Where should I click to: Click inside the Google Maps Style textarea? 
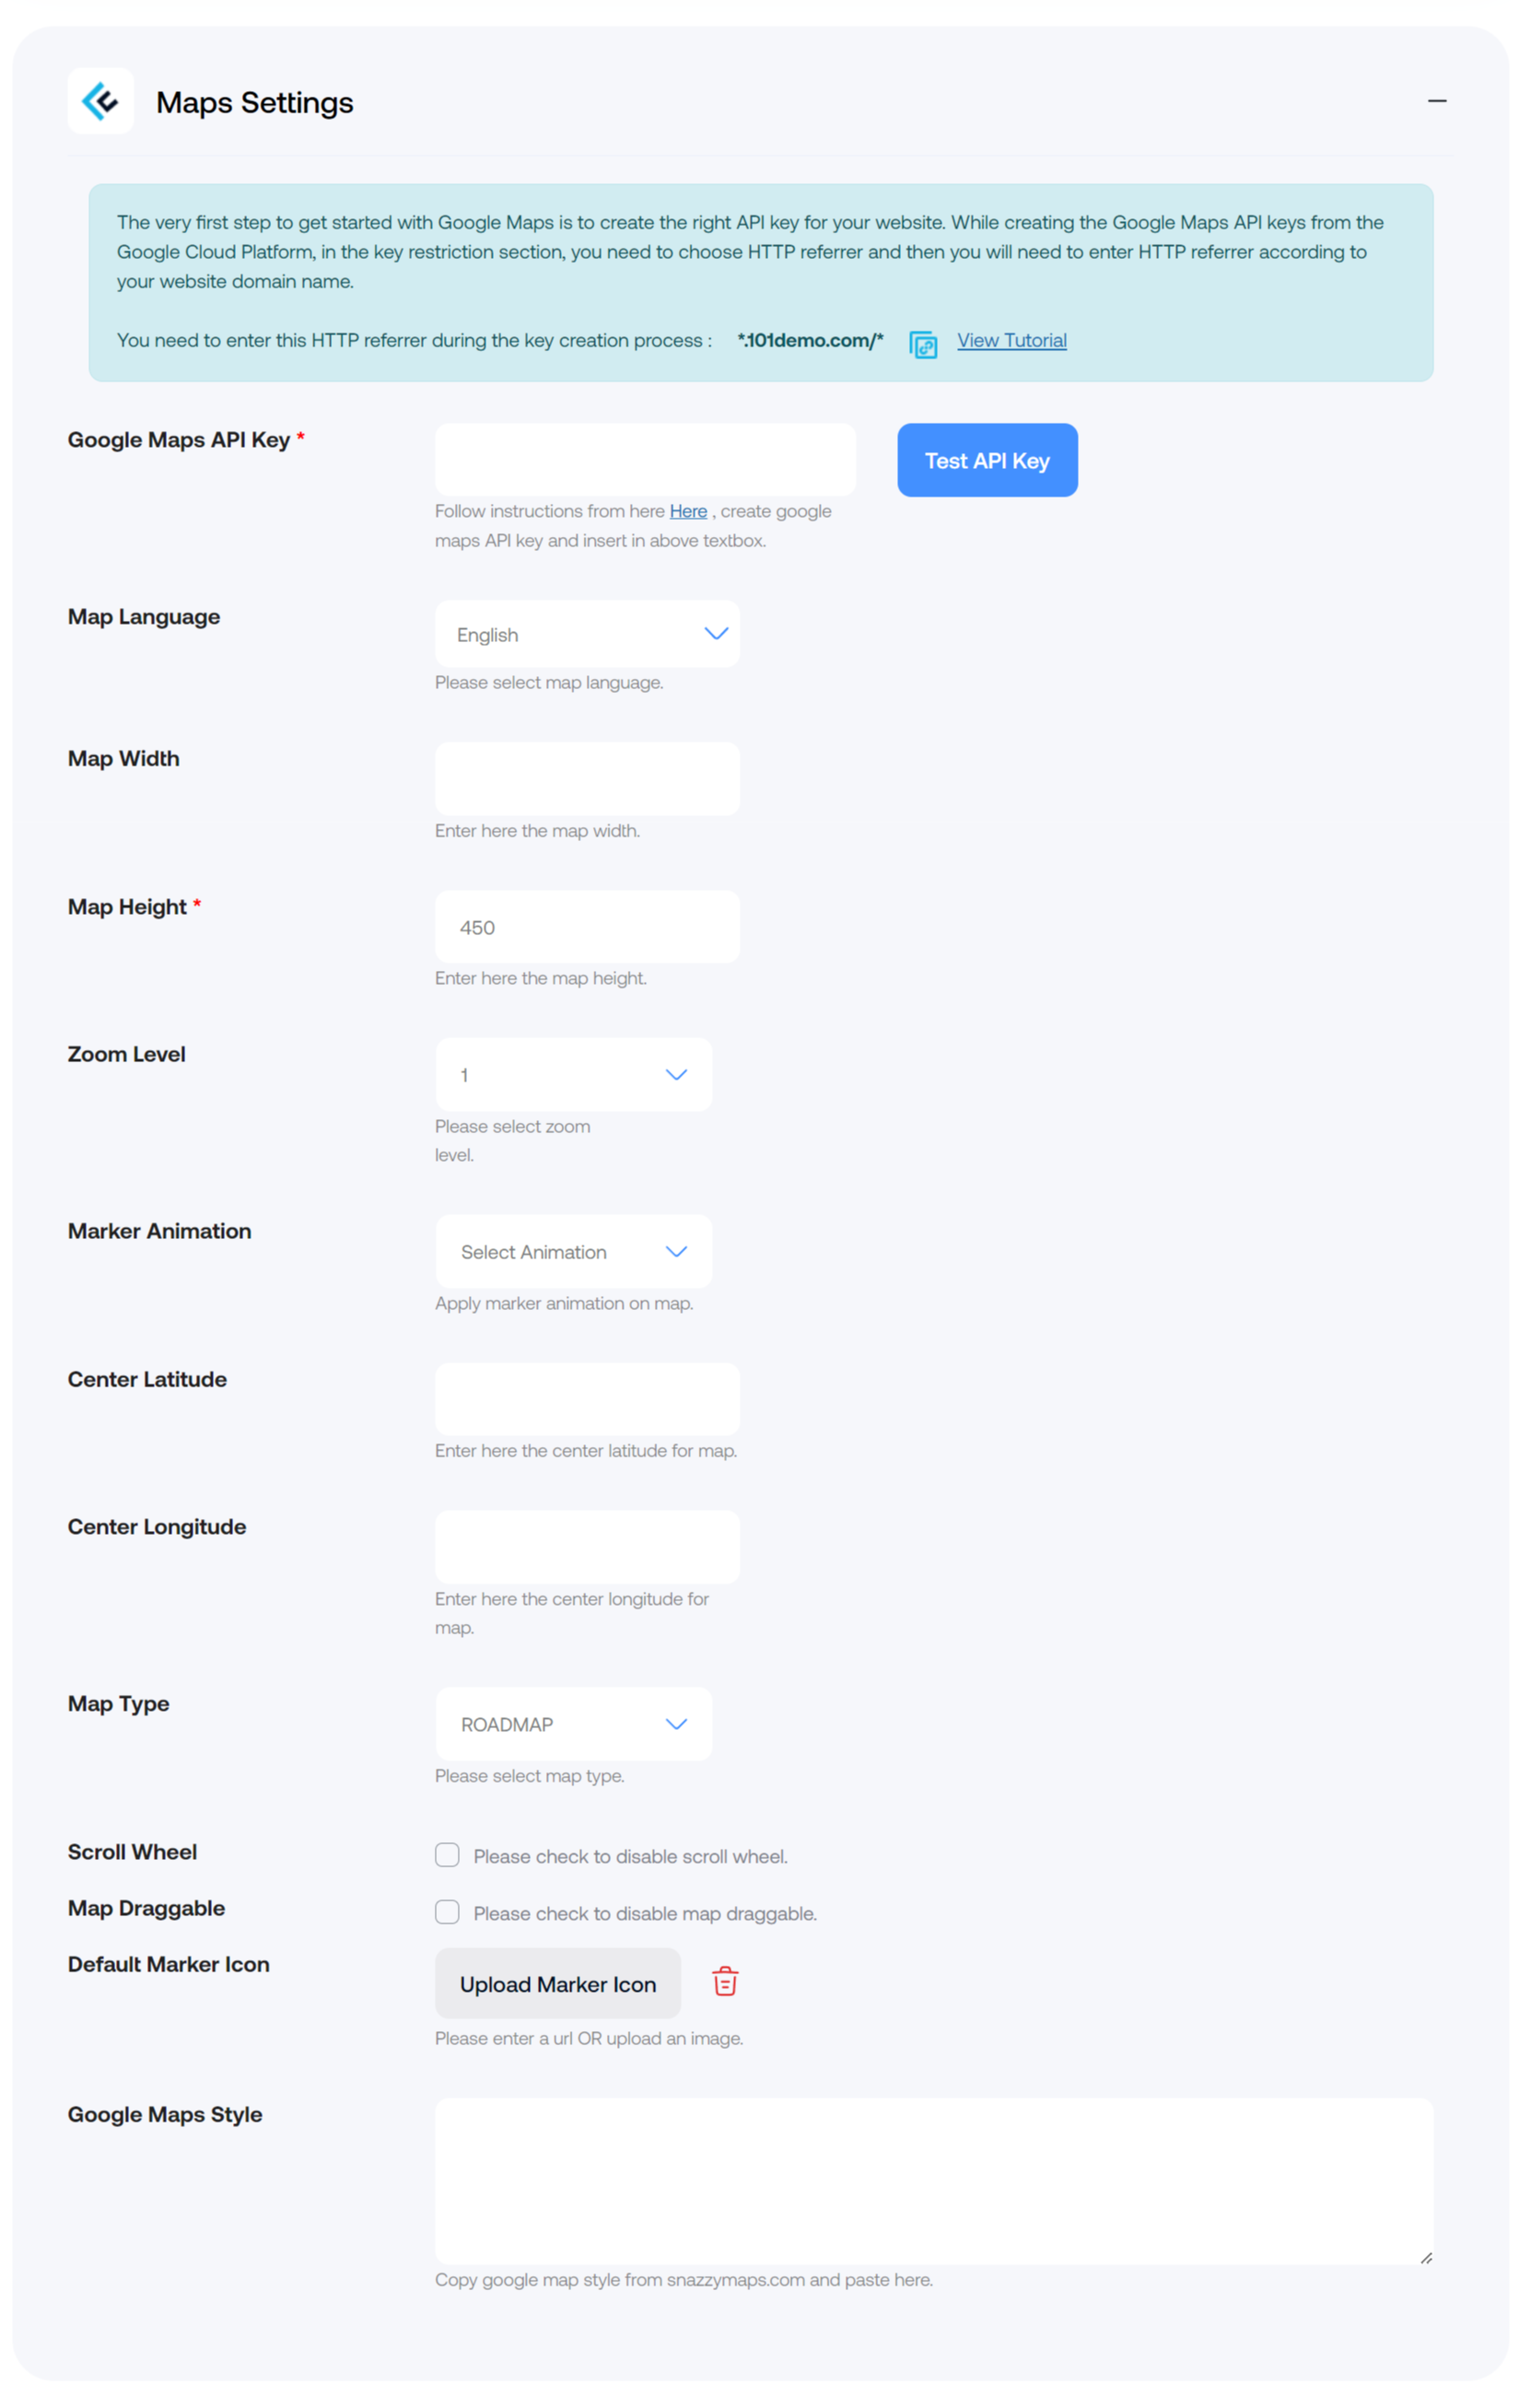coord(933,2180)
